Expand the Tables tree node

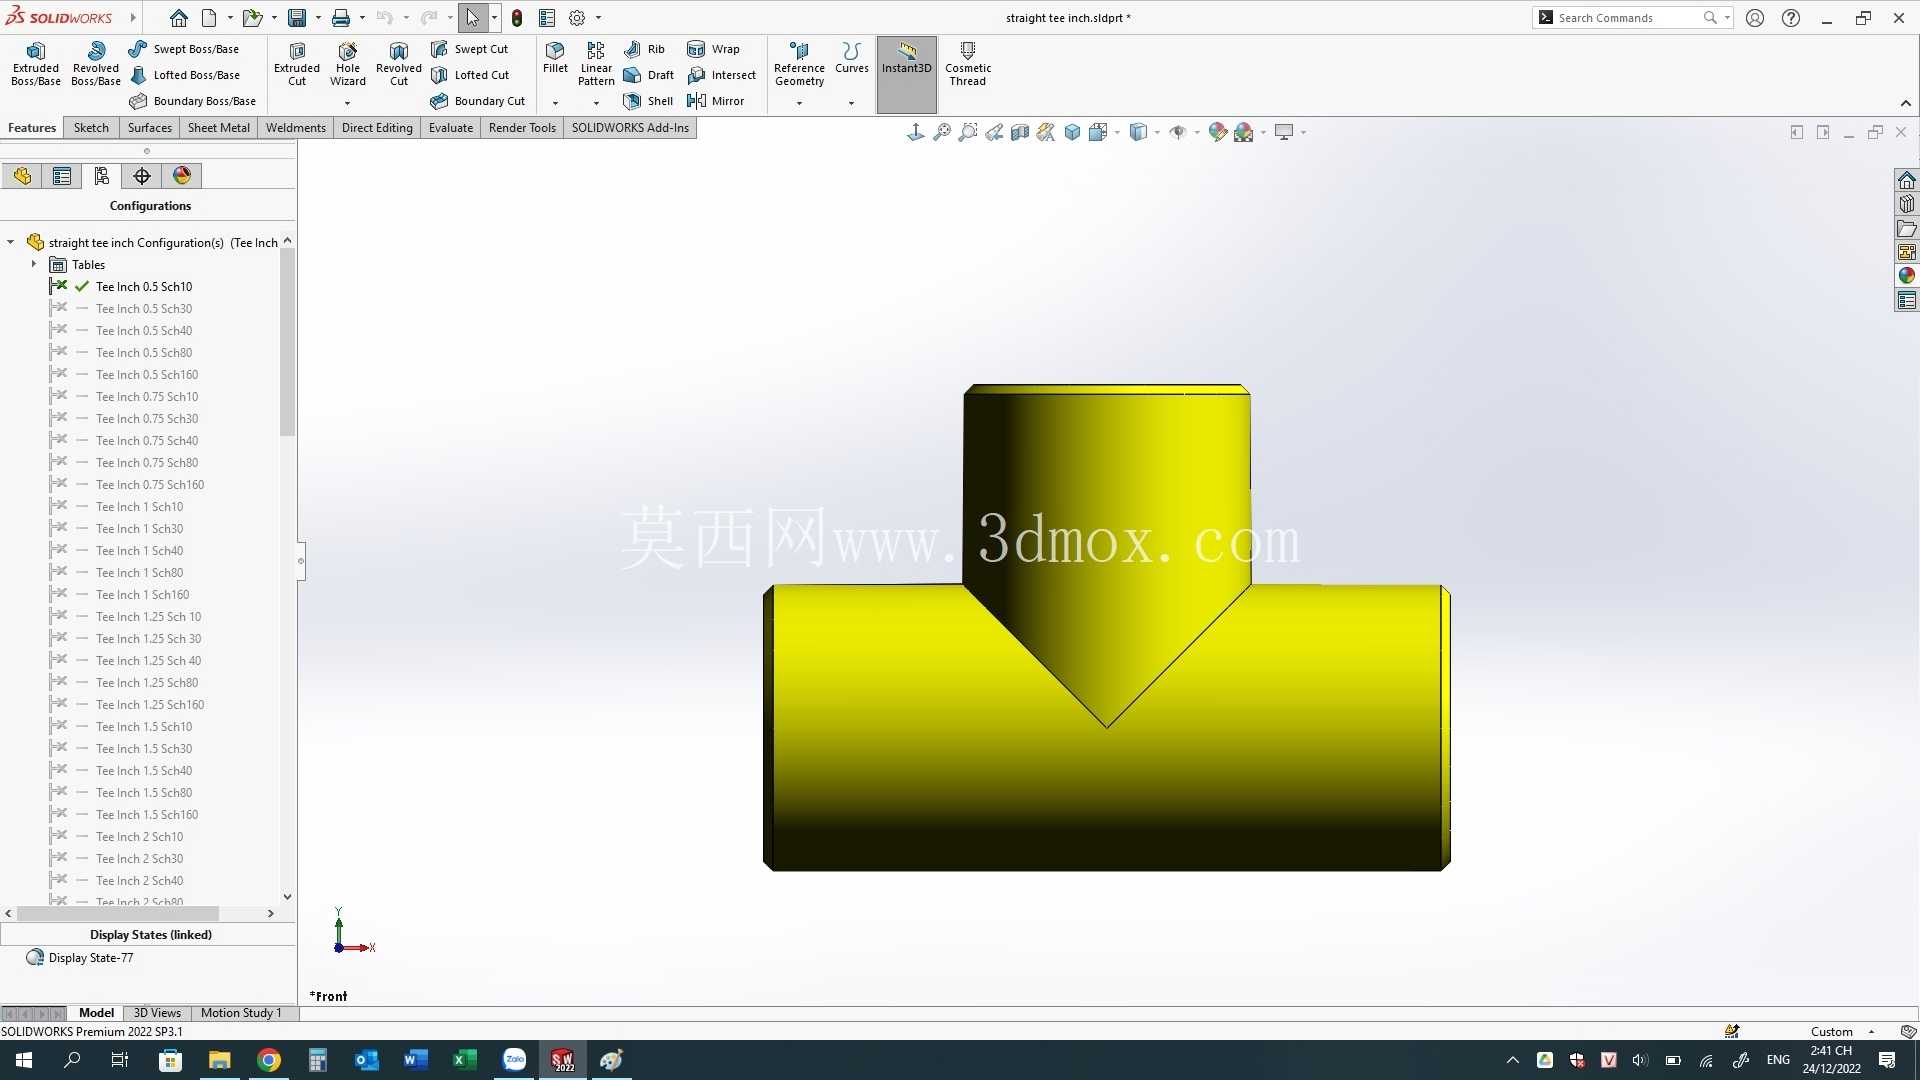pyautogui.click(x=34, y=264)
